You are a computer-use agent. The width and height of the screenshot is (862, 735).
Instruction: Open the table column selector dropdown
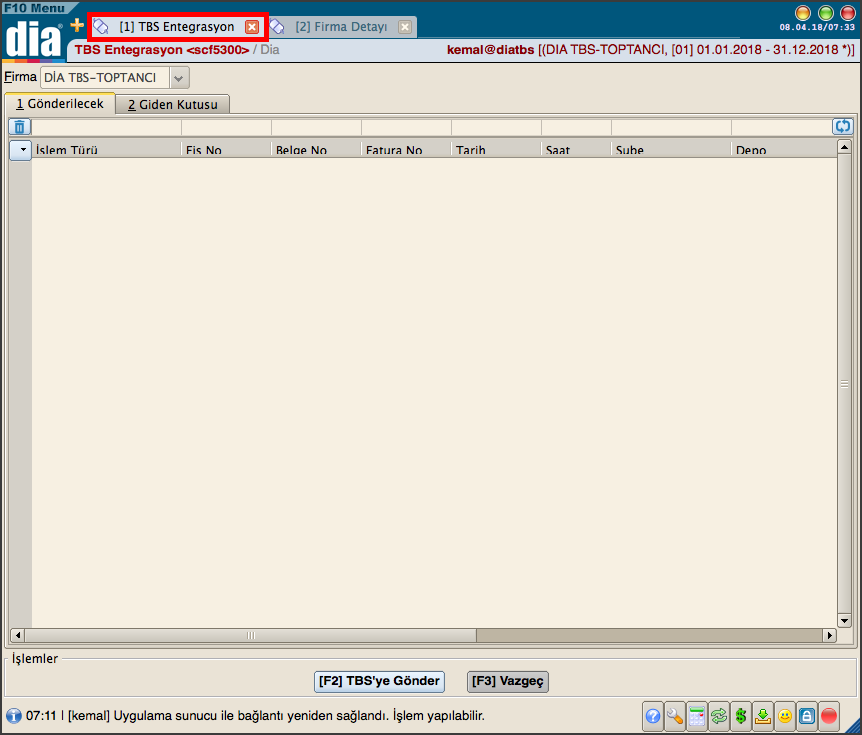pos(21,150)
